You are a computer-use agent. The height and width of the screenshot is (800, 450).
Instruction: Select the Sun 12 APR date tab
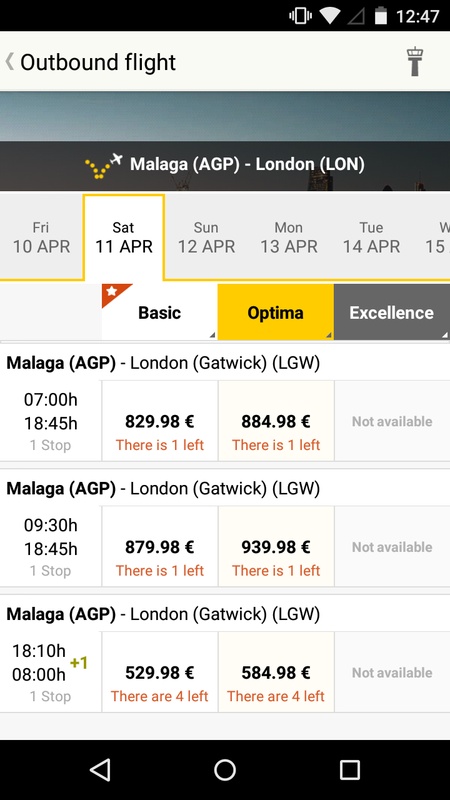click(x=206, y=237)
